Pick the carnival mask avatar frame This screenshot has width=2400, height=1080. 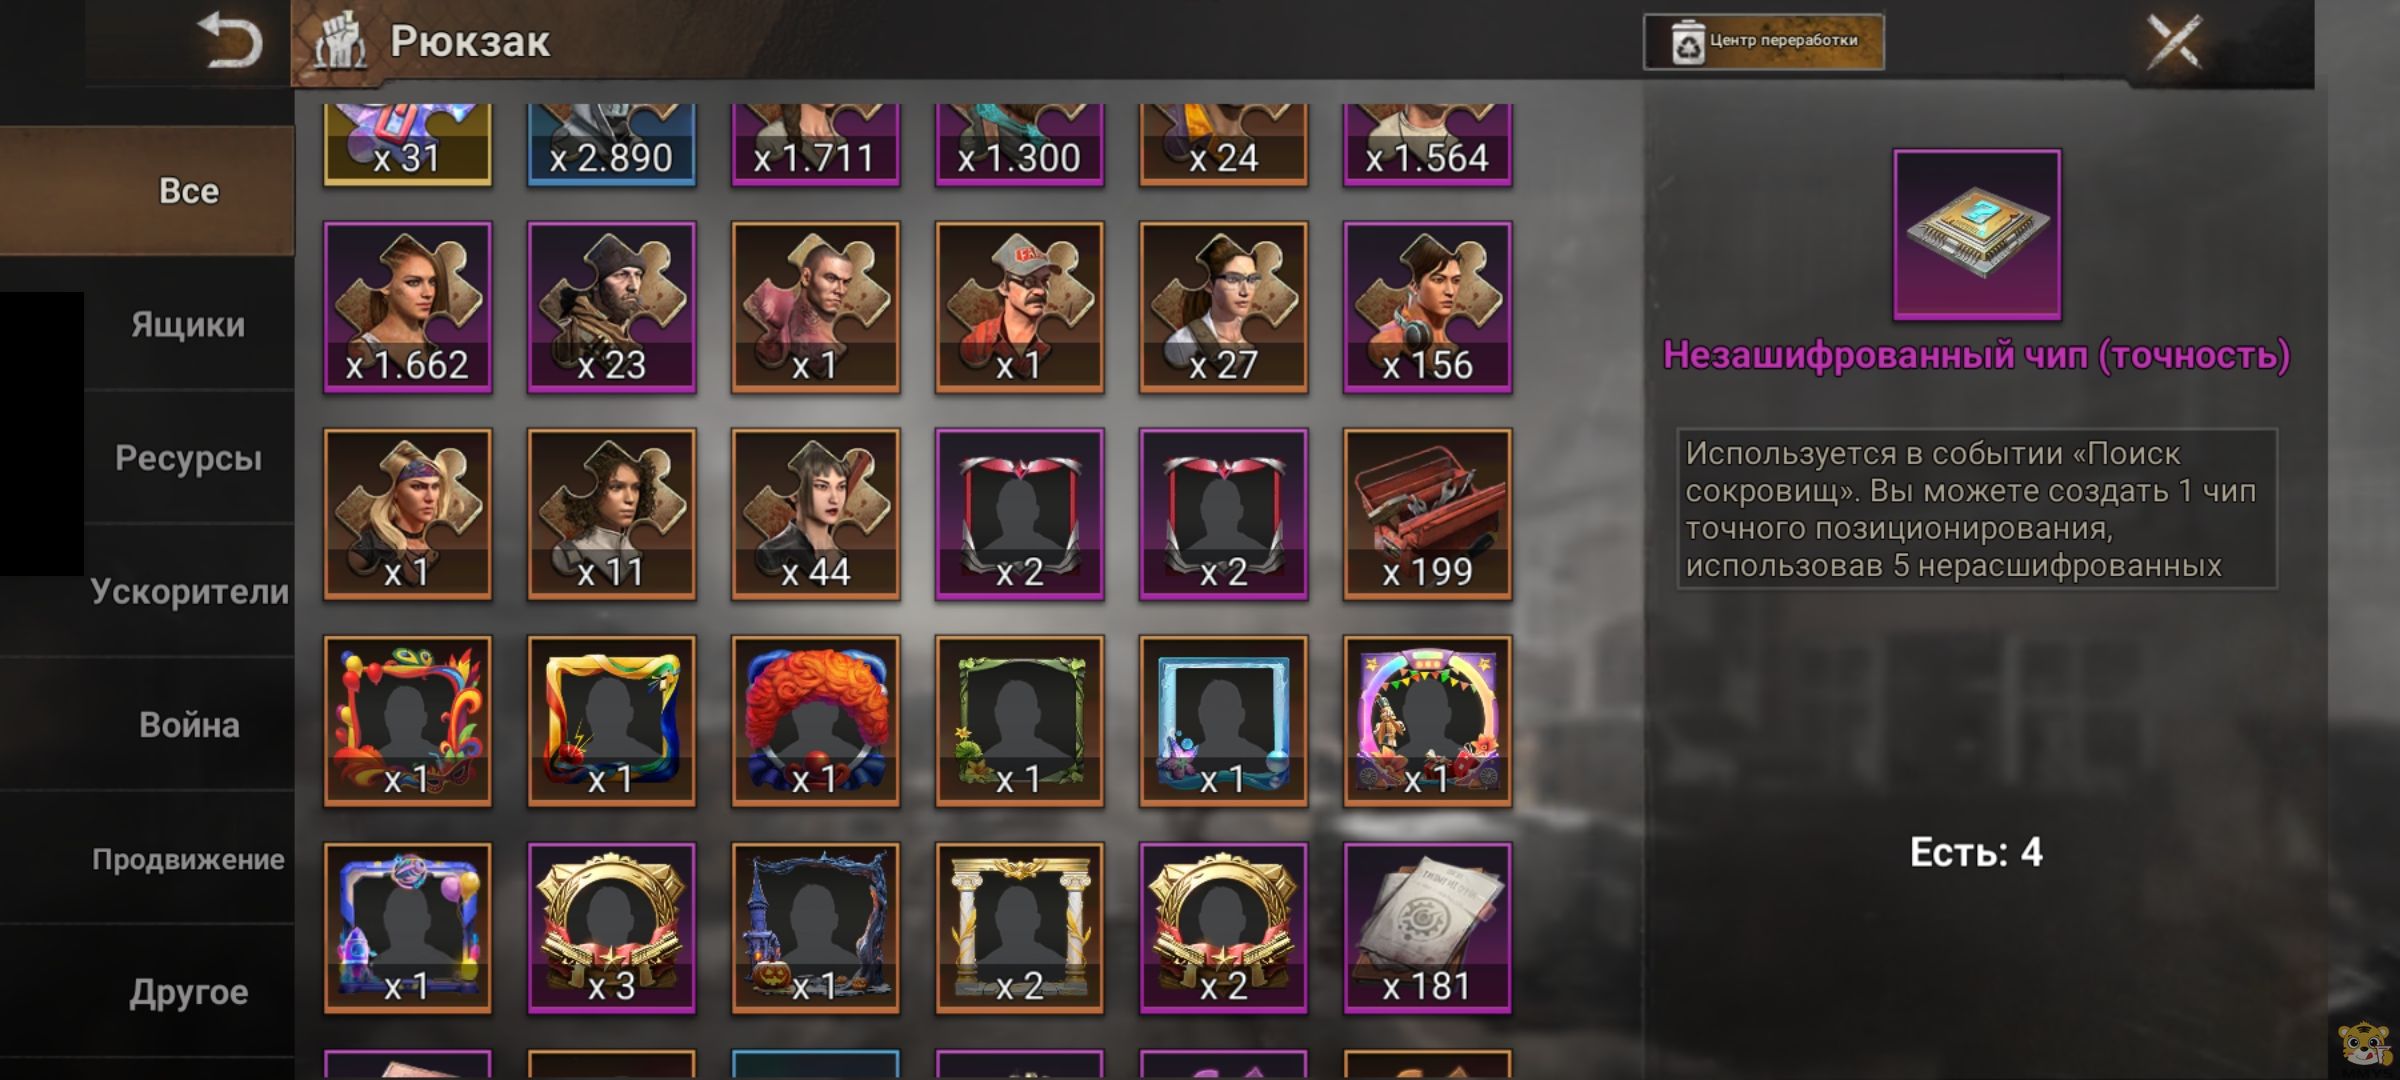(408, 721)
